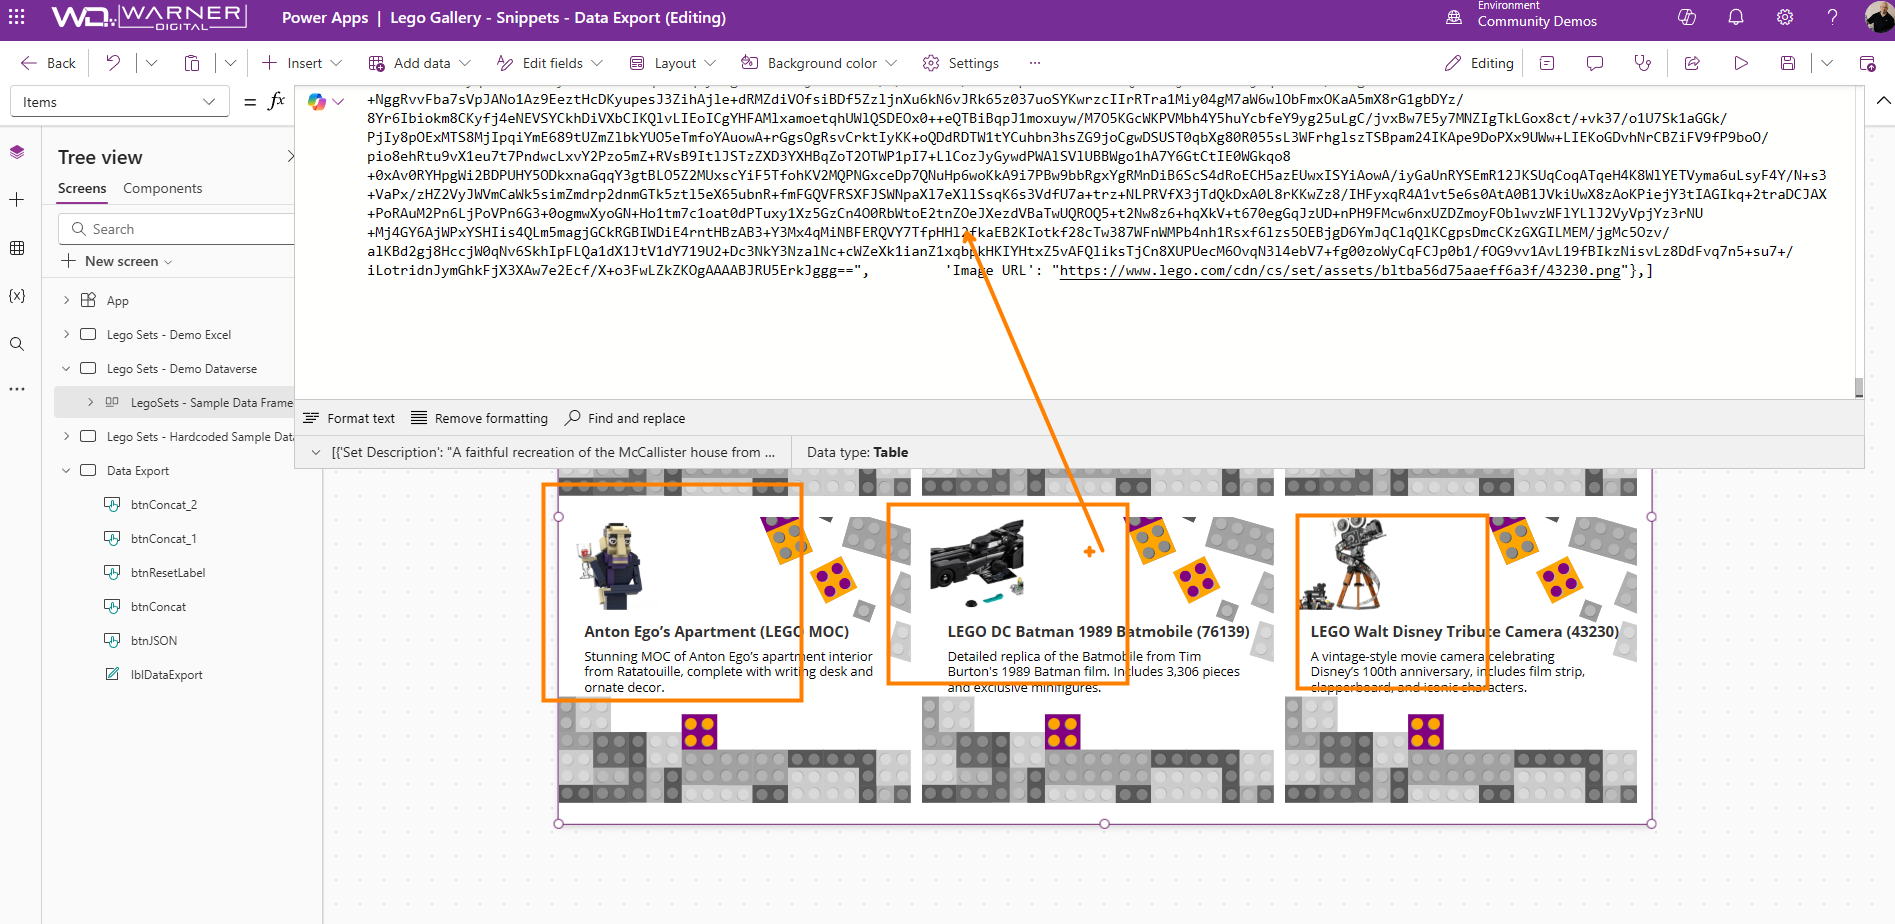
Task: Click Find and replace
Action: pyautogui.click(x=626, y=418)
